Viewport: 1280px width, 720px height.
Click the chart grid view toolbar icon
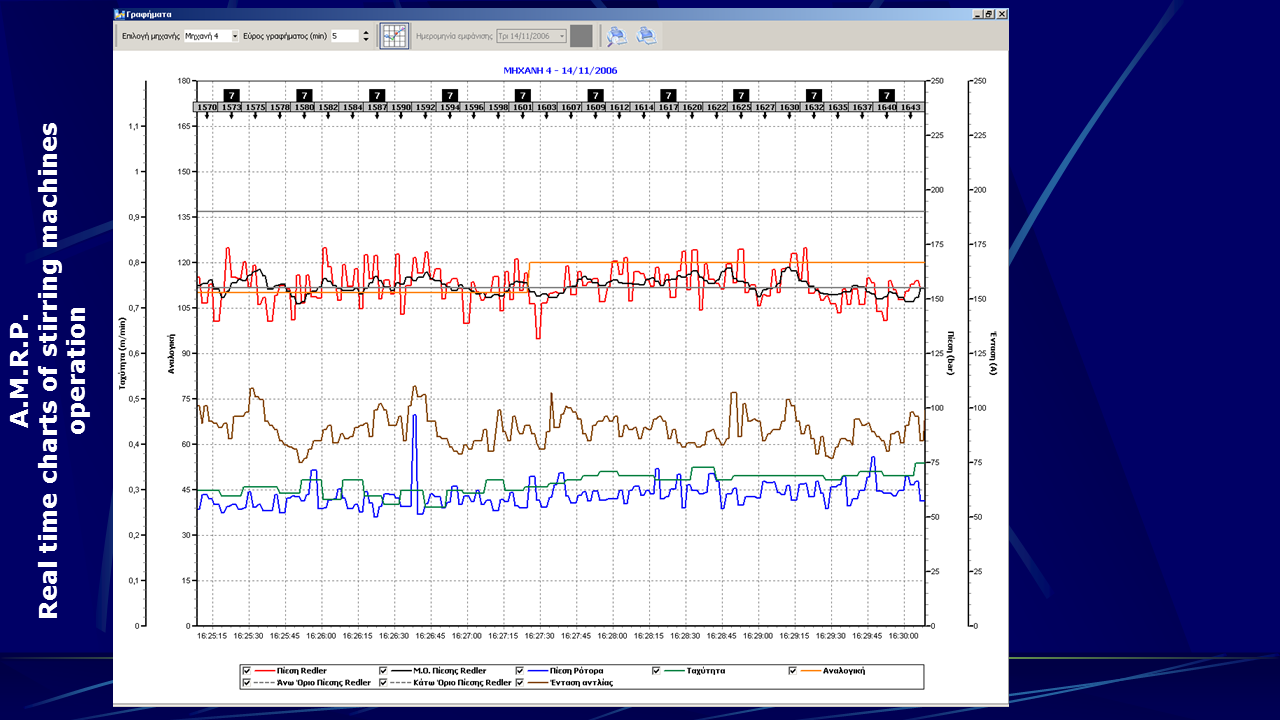click(395, 36)
